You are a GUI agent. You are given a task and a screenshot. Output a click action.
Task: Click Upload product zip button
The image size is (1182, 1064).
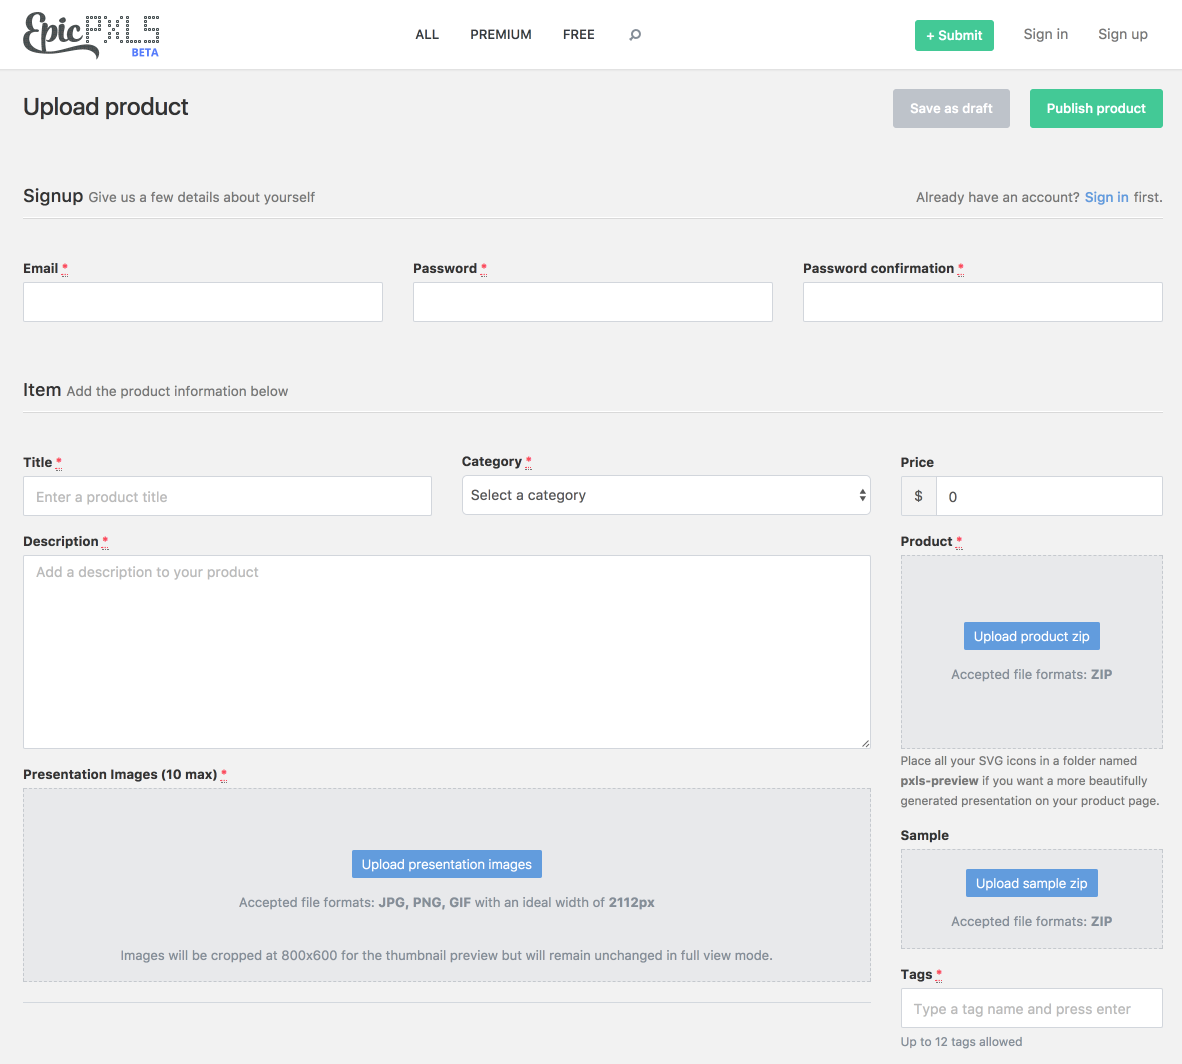[1031, 636]
